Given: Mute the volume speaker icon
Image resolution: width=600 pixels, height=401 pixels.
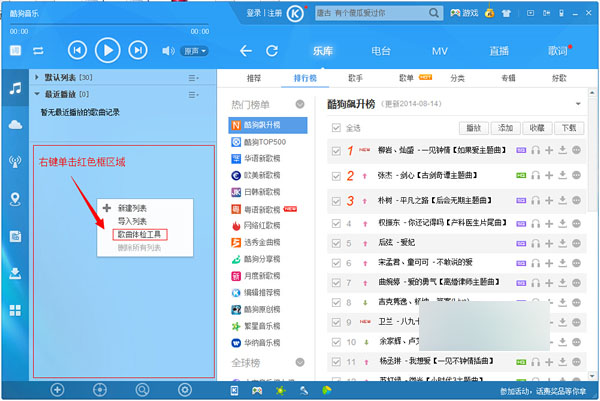Looking at the screenshot, I should coord(168,51).
